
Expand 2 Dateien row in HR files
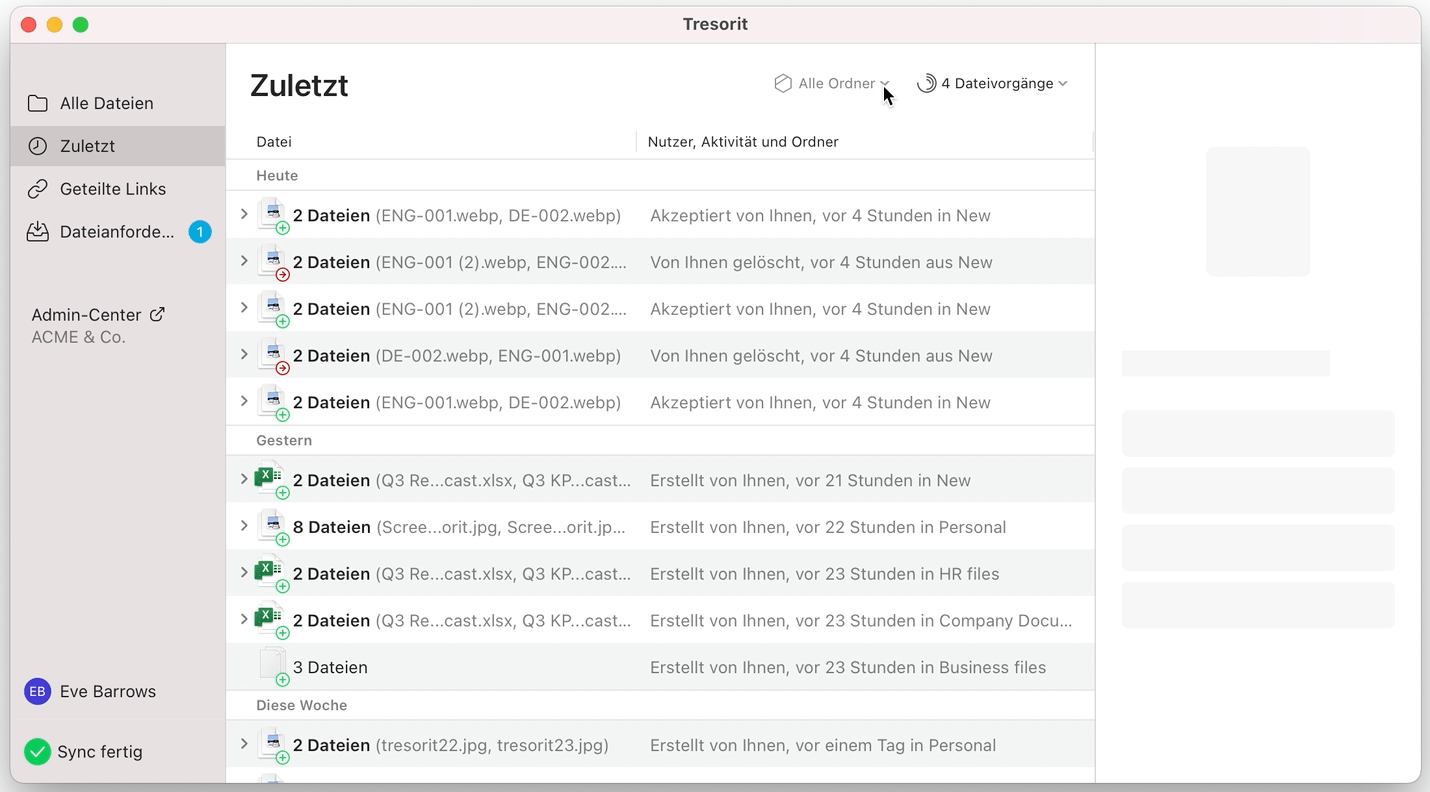(x=244, y=573)
